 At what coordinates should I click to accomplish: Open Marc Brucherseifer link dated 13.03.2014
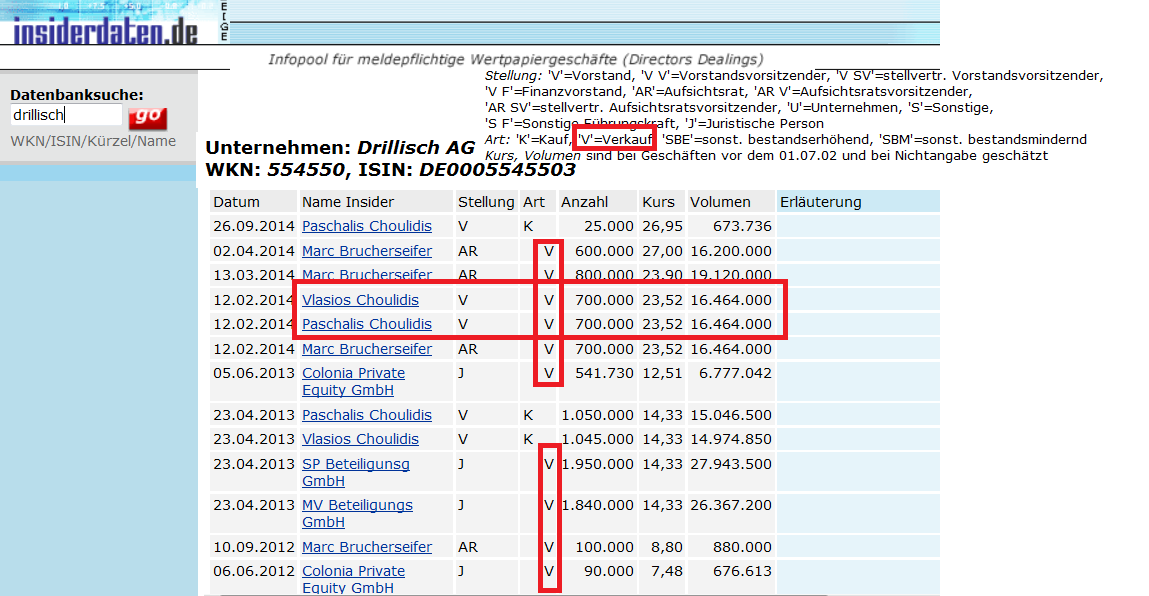point(366,275)
